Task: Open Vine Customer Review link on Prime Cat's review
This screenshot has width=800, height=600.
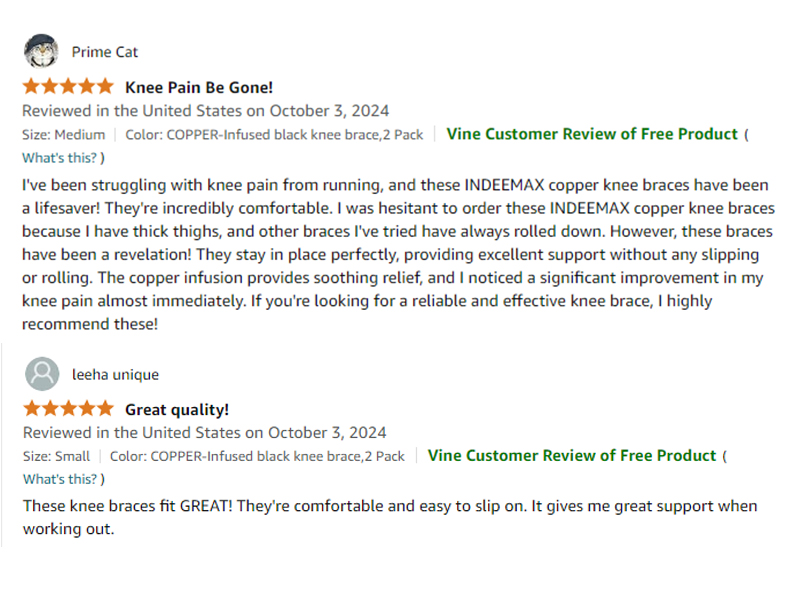Action: 592,134
